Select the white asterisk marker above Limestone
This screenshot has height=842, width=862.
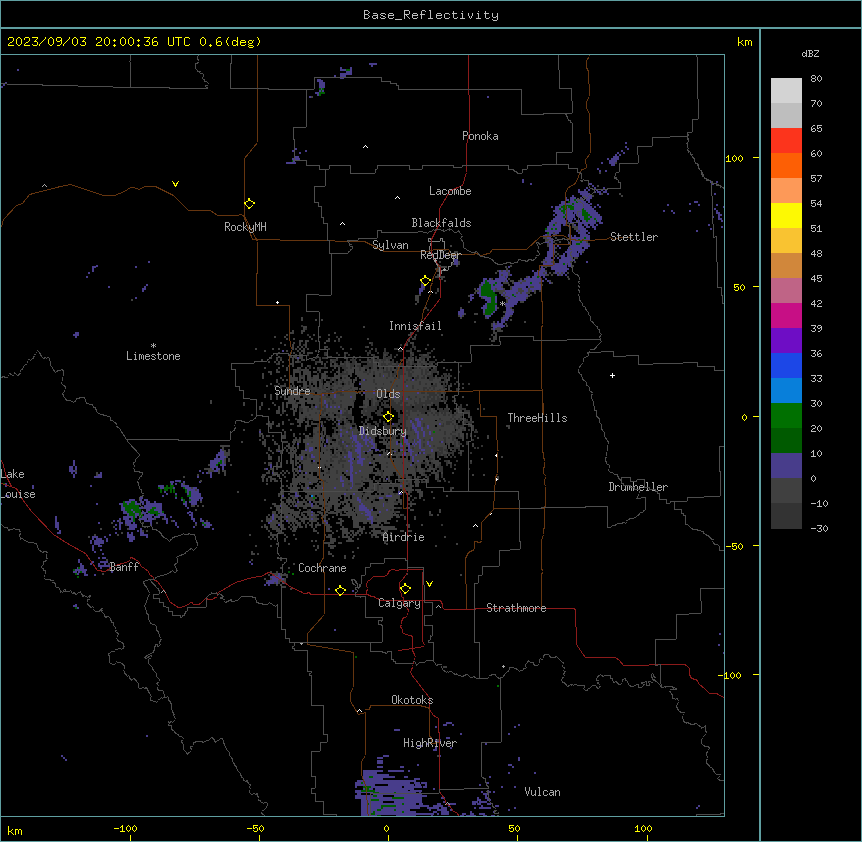tap(153, 346)
